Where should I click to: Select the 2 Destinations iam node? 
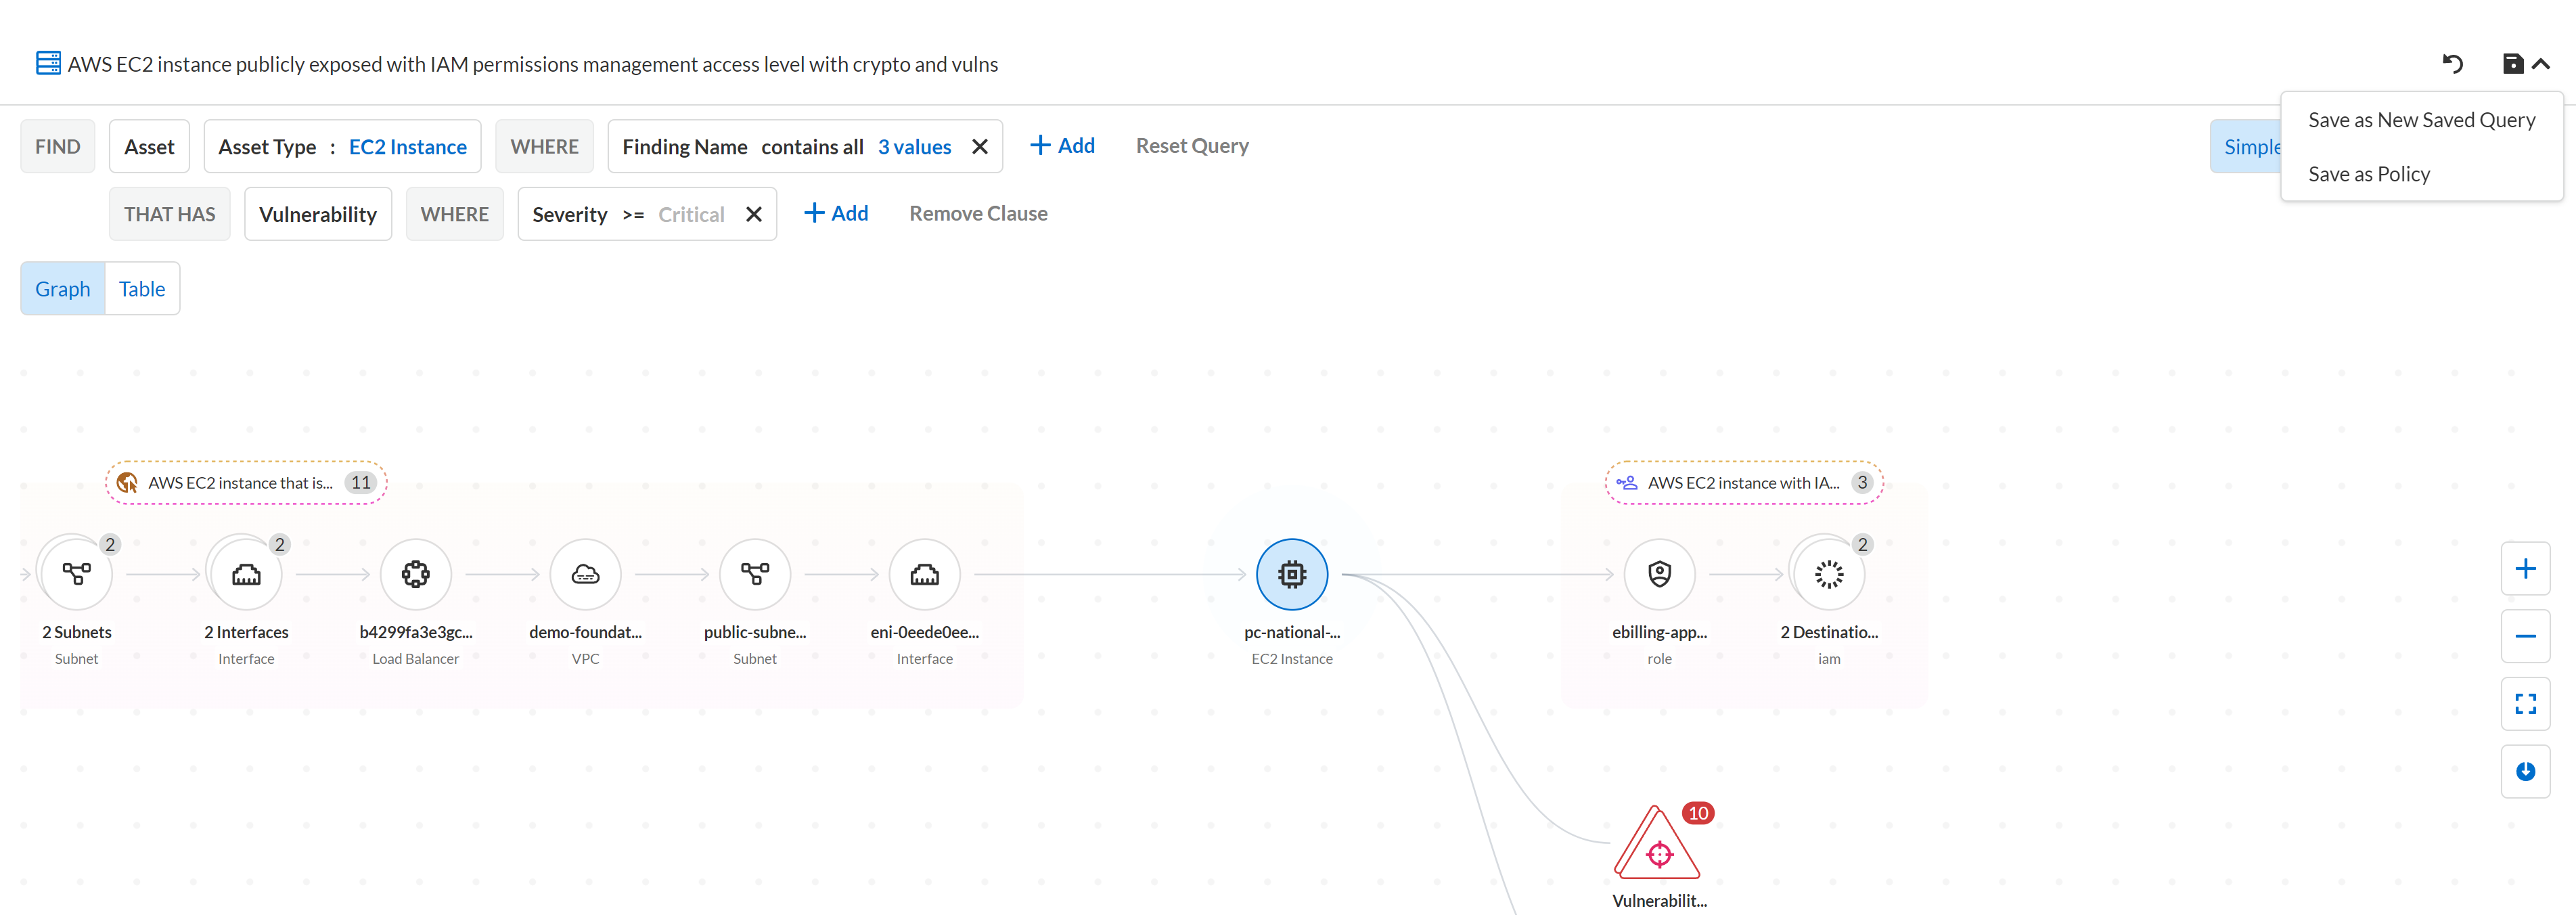[1829, 574]
